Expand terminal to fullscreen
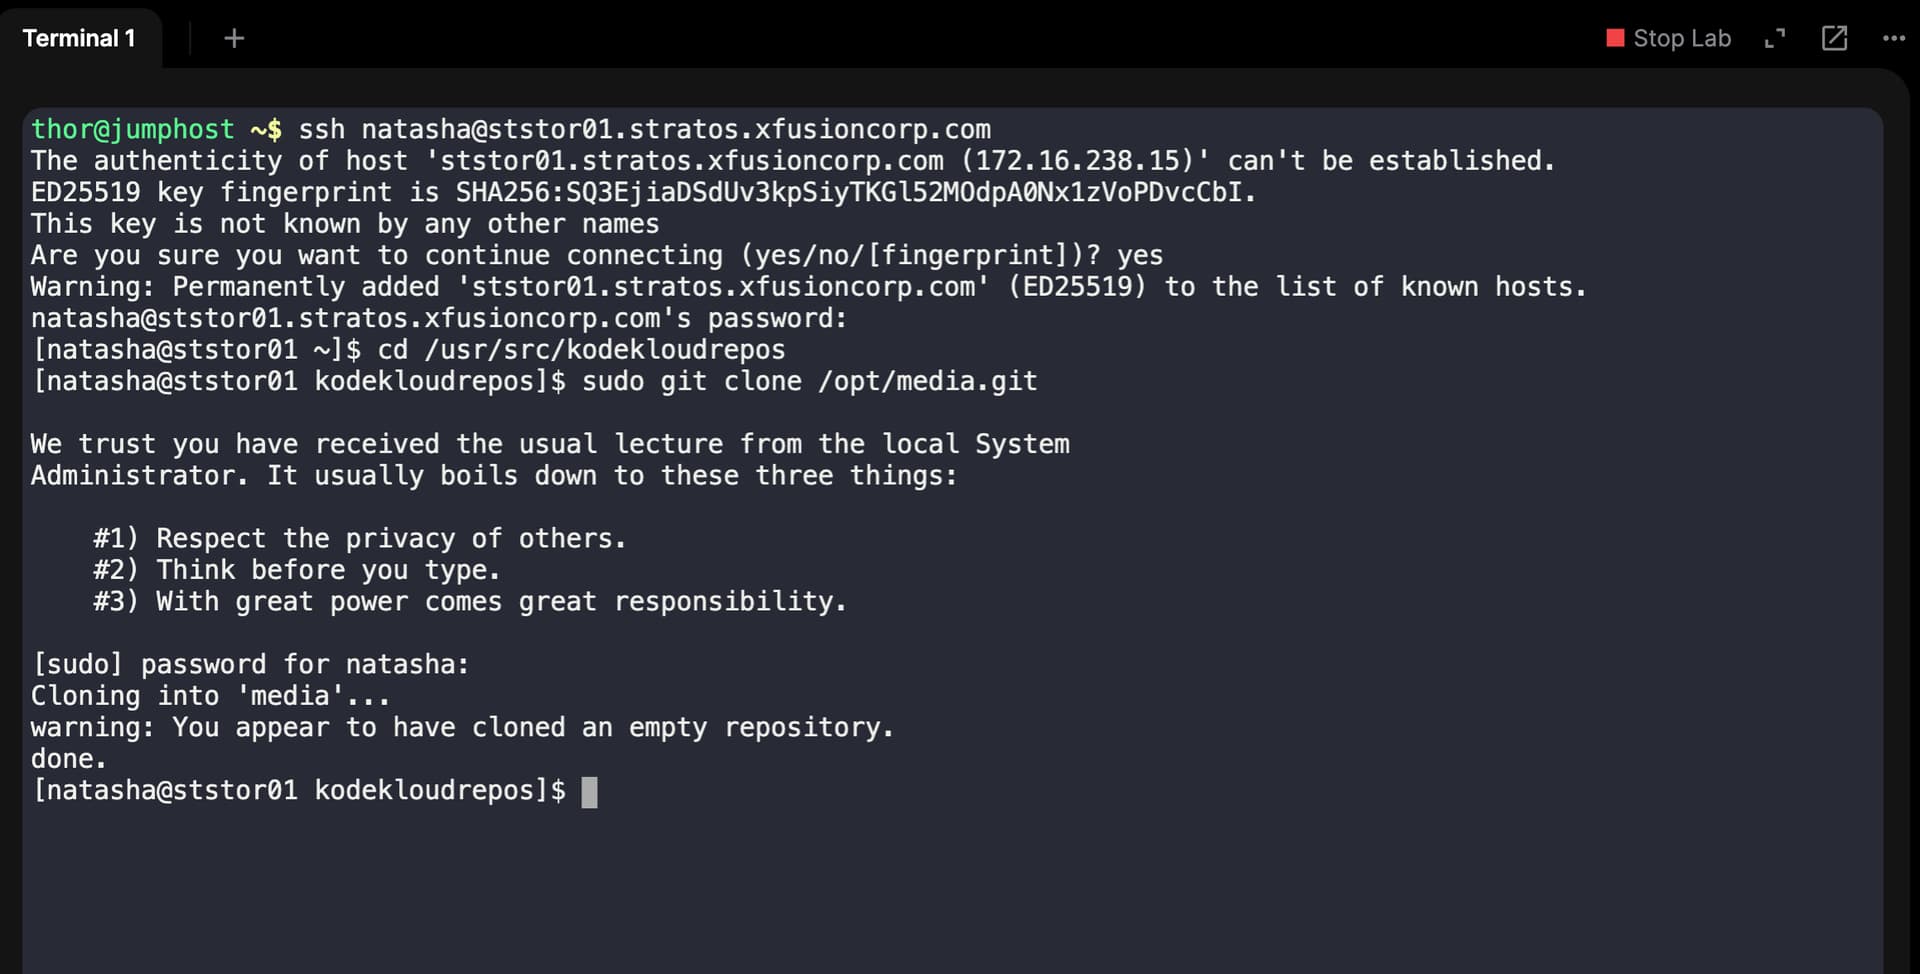The height and width of the screenshot is (974, 1920). point(1775,38)
